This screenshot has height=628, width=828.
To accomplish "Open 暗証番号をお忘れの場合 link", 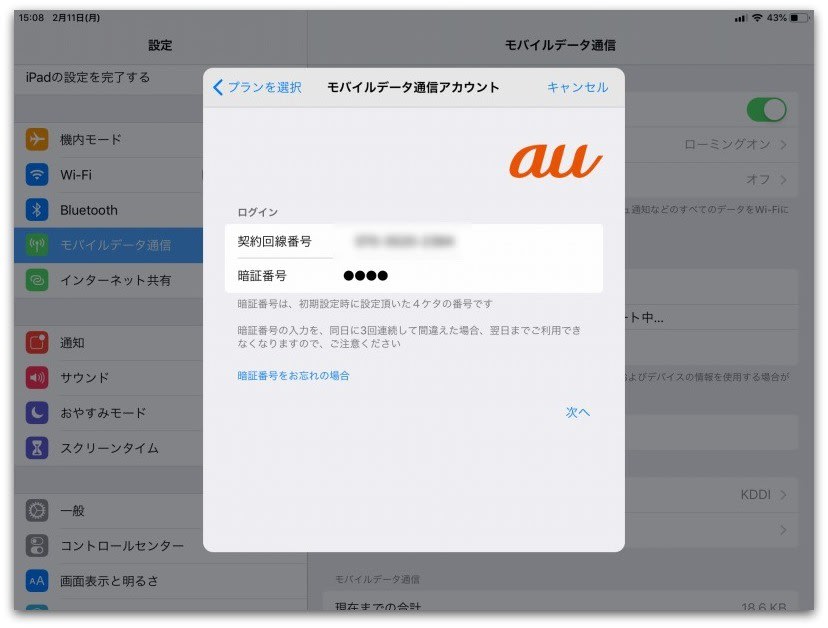I will tap(293, 376).
